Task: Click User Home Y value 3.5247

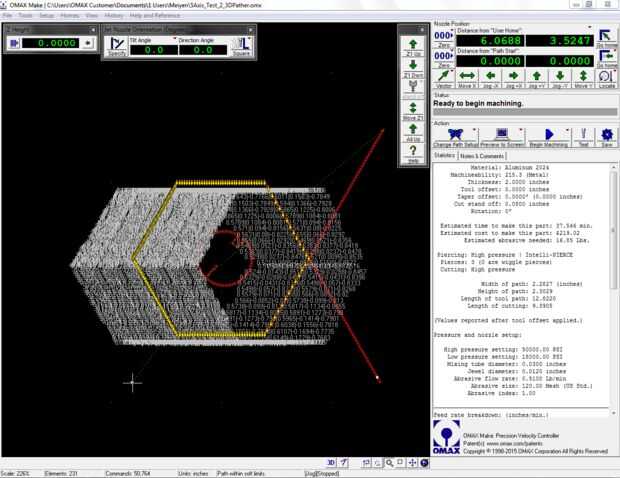Action: pos(560,40)
